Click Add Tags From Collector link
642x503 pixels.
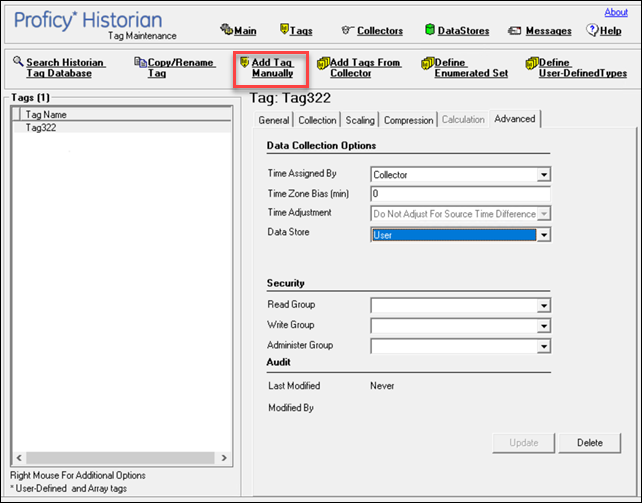365,68
